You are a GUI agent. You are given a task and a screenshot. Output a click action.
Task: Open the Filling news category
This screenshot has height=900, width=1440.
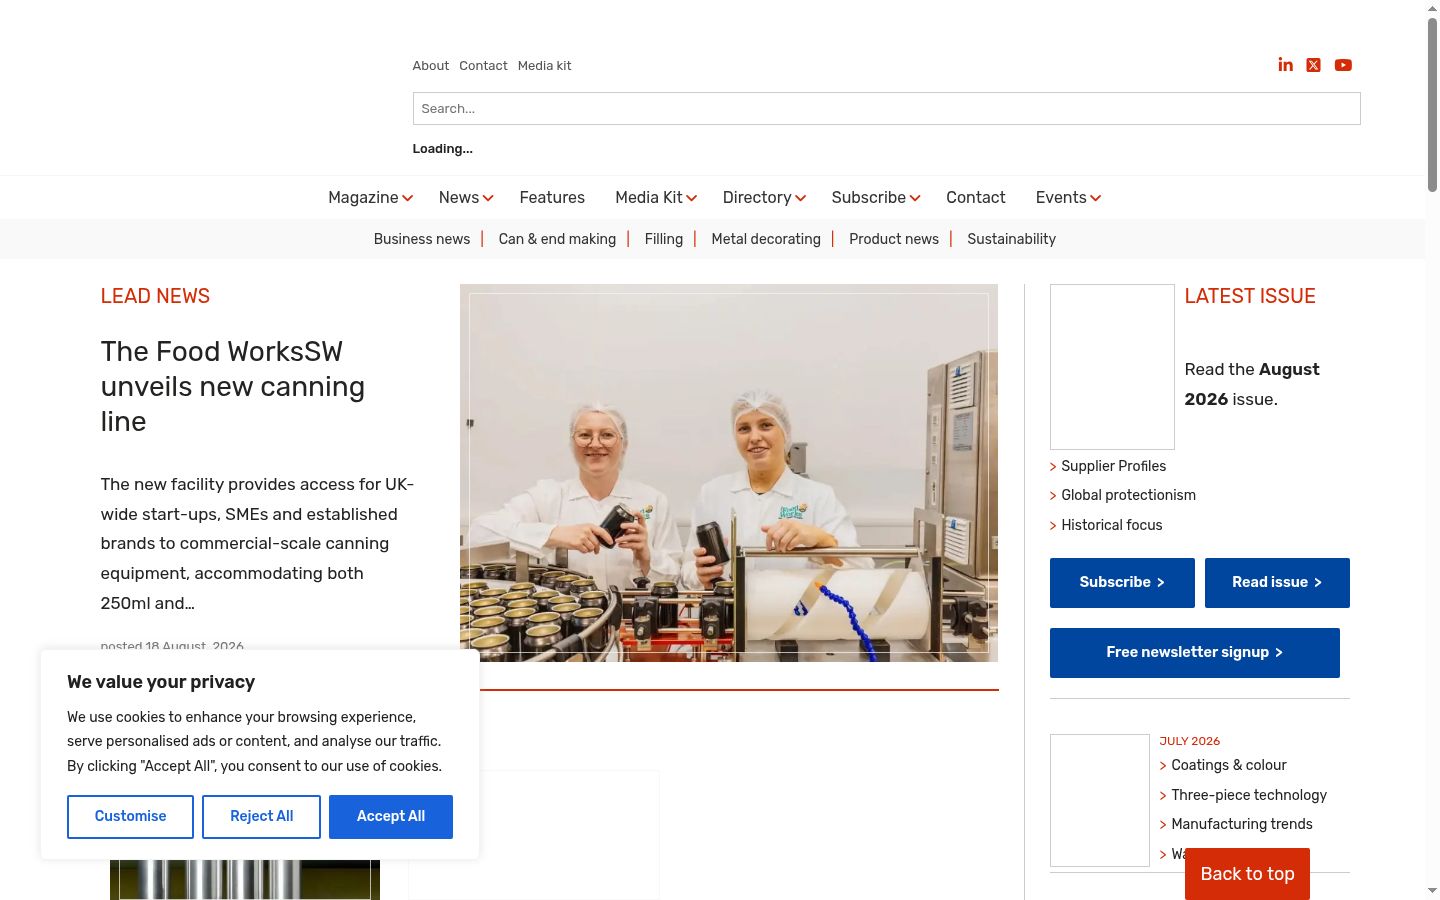664,239
